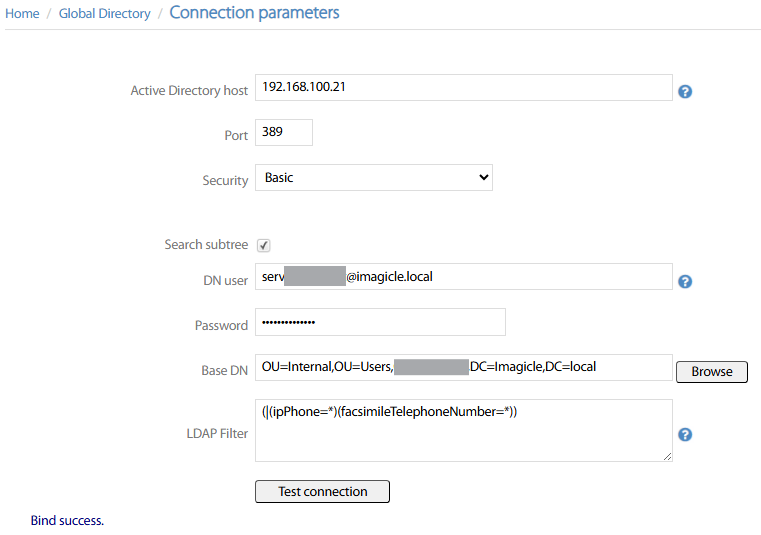Click the LDAP Filter textarea resize handle
The height and width of the screenshot is (535, 761).
click(x=667, y=457)
